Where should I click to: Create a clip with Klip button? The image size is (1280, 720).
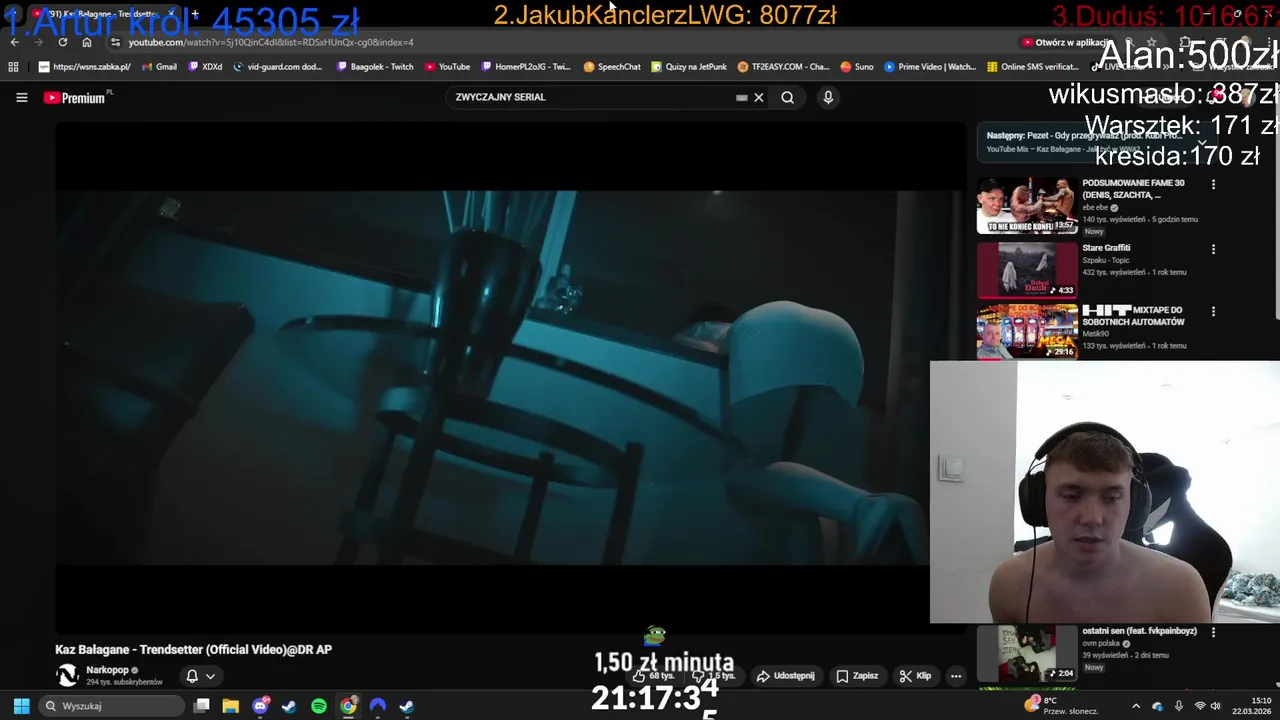pyautogui.click(x=915, y=676)
